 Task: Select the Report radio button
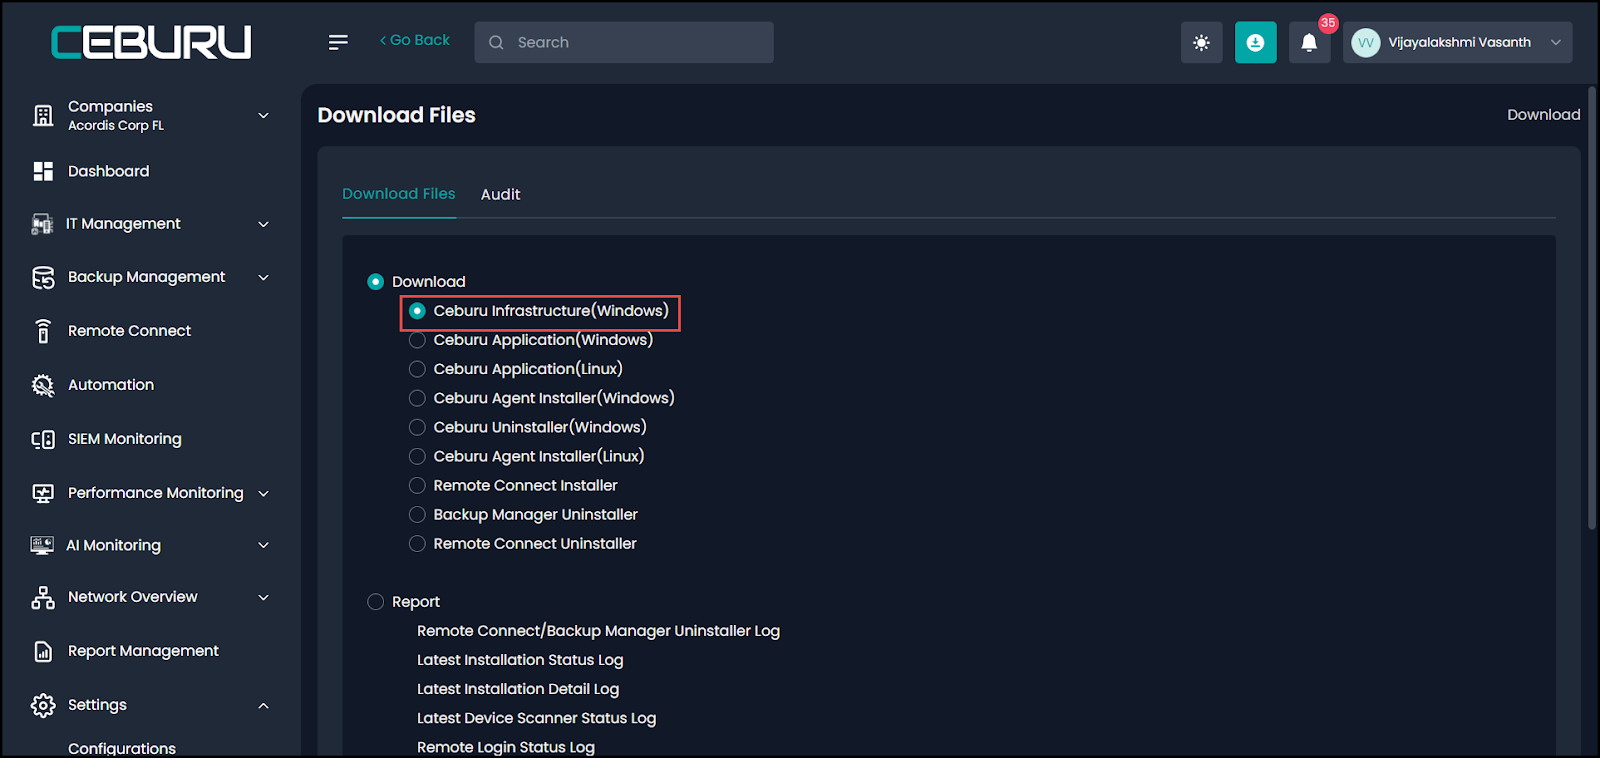tap(375, 602)
